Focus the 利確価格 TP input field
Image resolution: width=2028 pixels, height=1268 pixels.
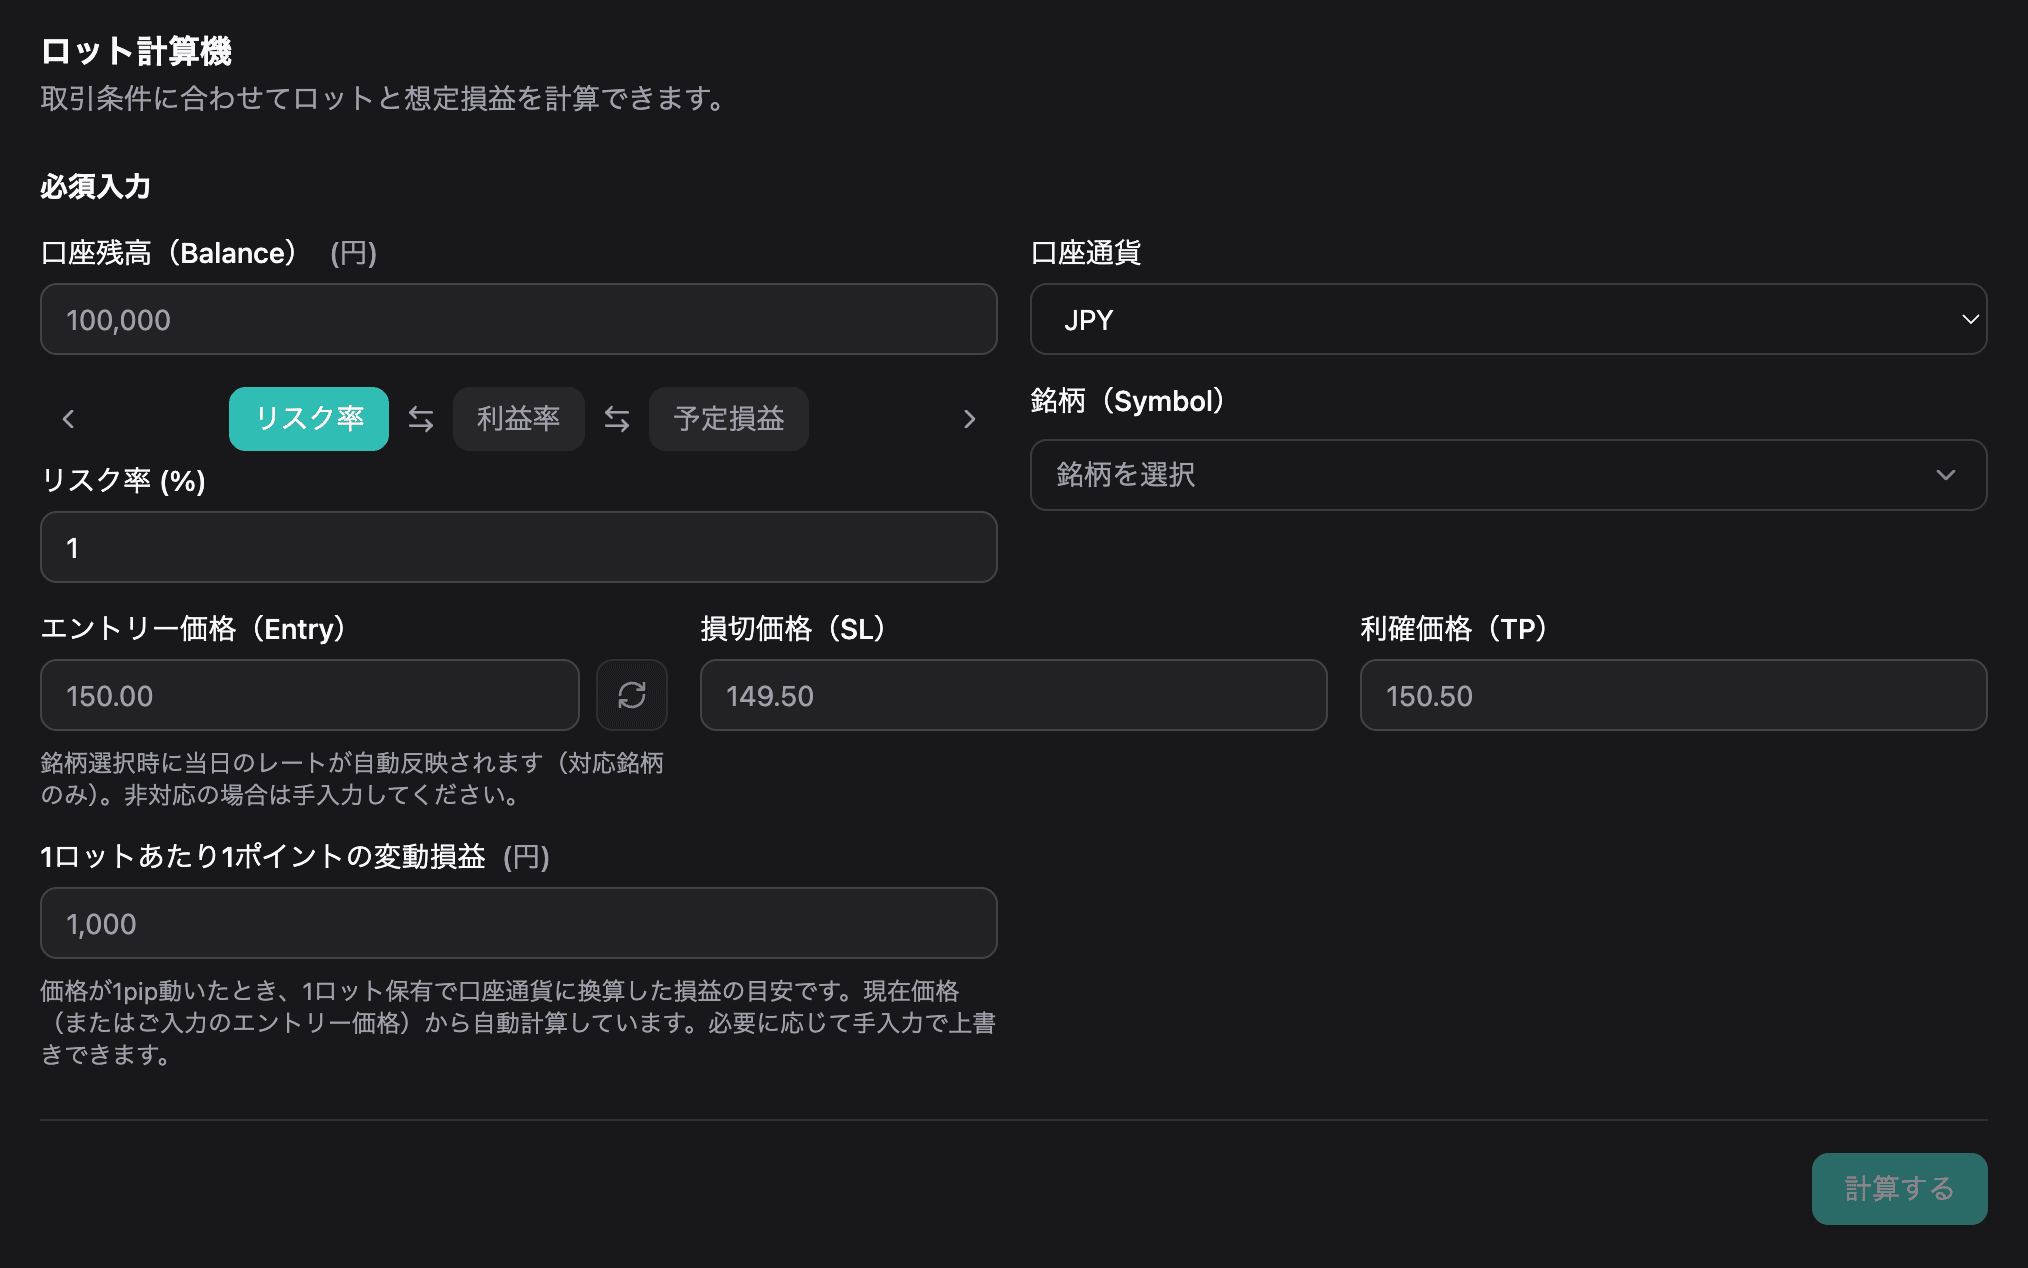(x=1673, y=695)
